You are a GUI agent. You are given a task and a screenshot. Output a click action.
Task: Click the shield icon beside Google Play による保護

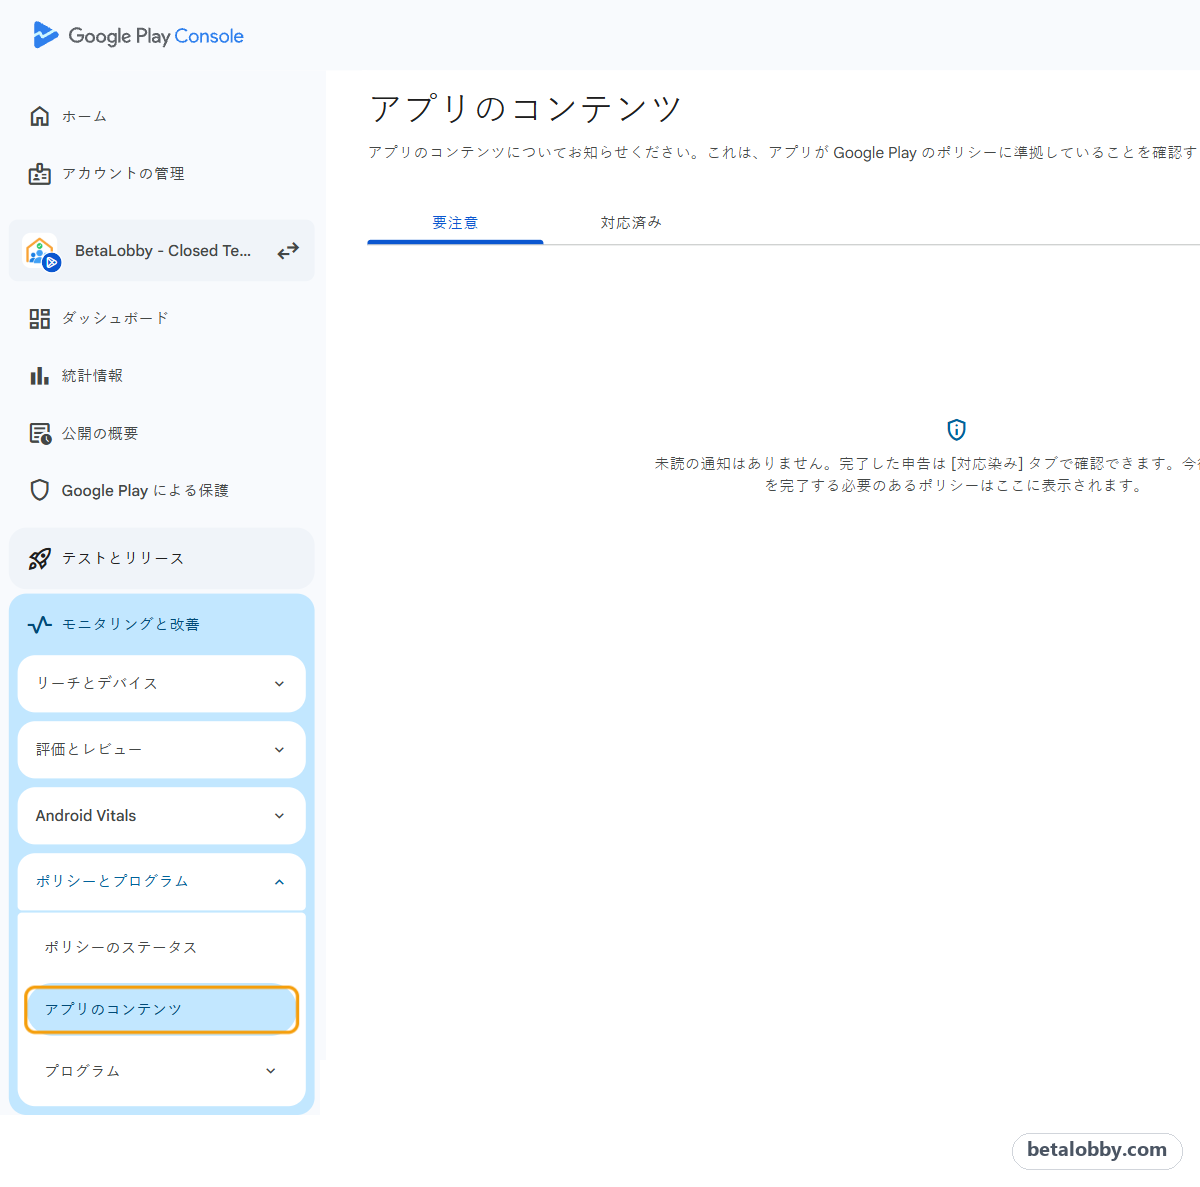[x=40, y=490]
